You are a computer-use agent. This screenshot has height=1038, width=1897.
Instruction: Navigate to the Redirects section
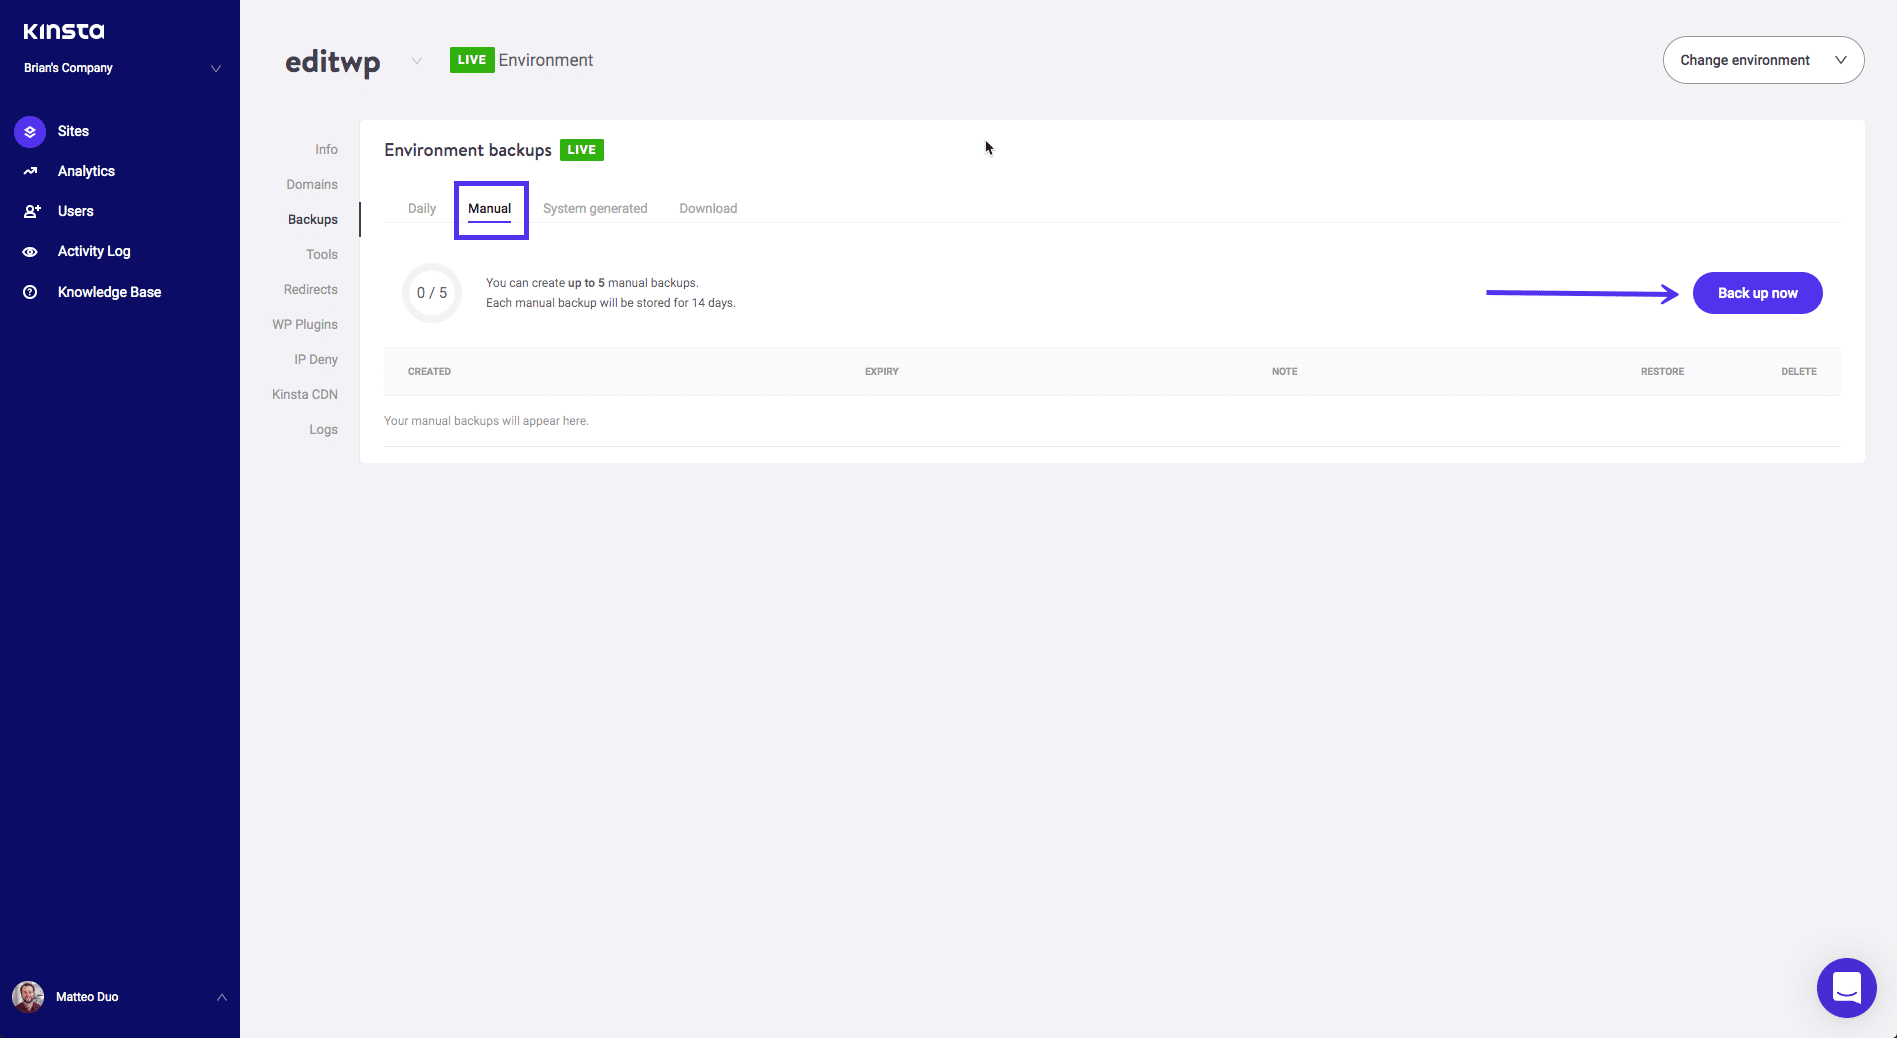[310, 289]
